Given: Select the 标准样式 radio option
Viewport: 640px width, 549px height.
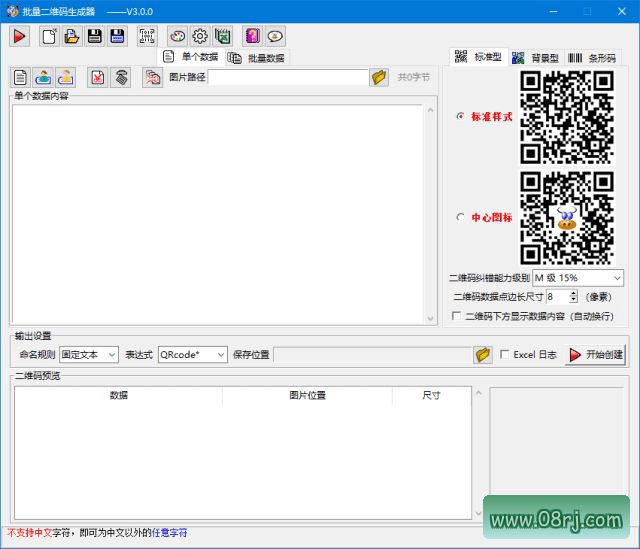Looking at the screenshot, I should (x=460, y=117).
